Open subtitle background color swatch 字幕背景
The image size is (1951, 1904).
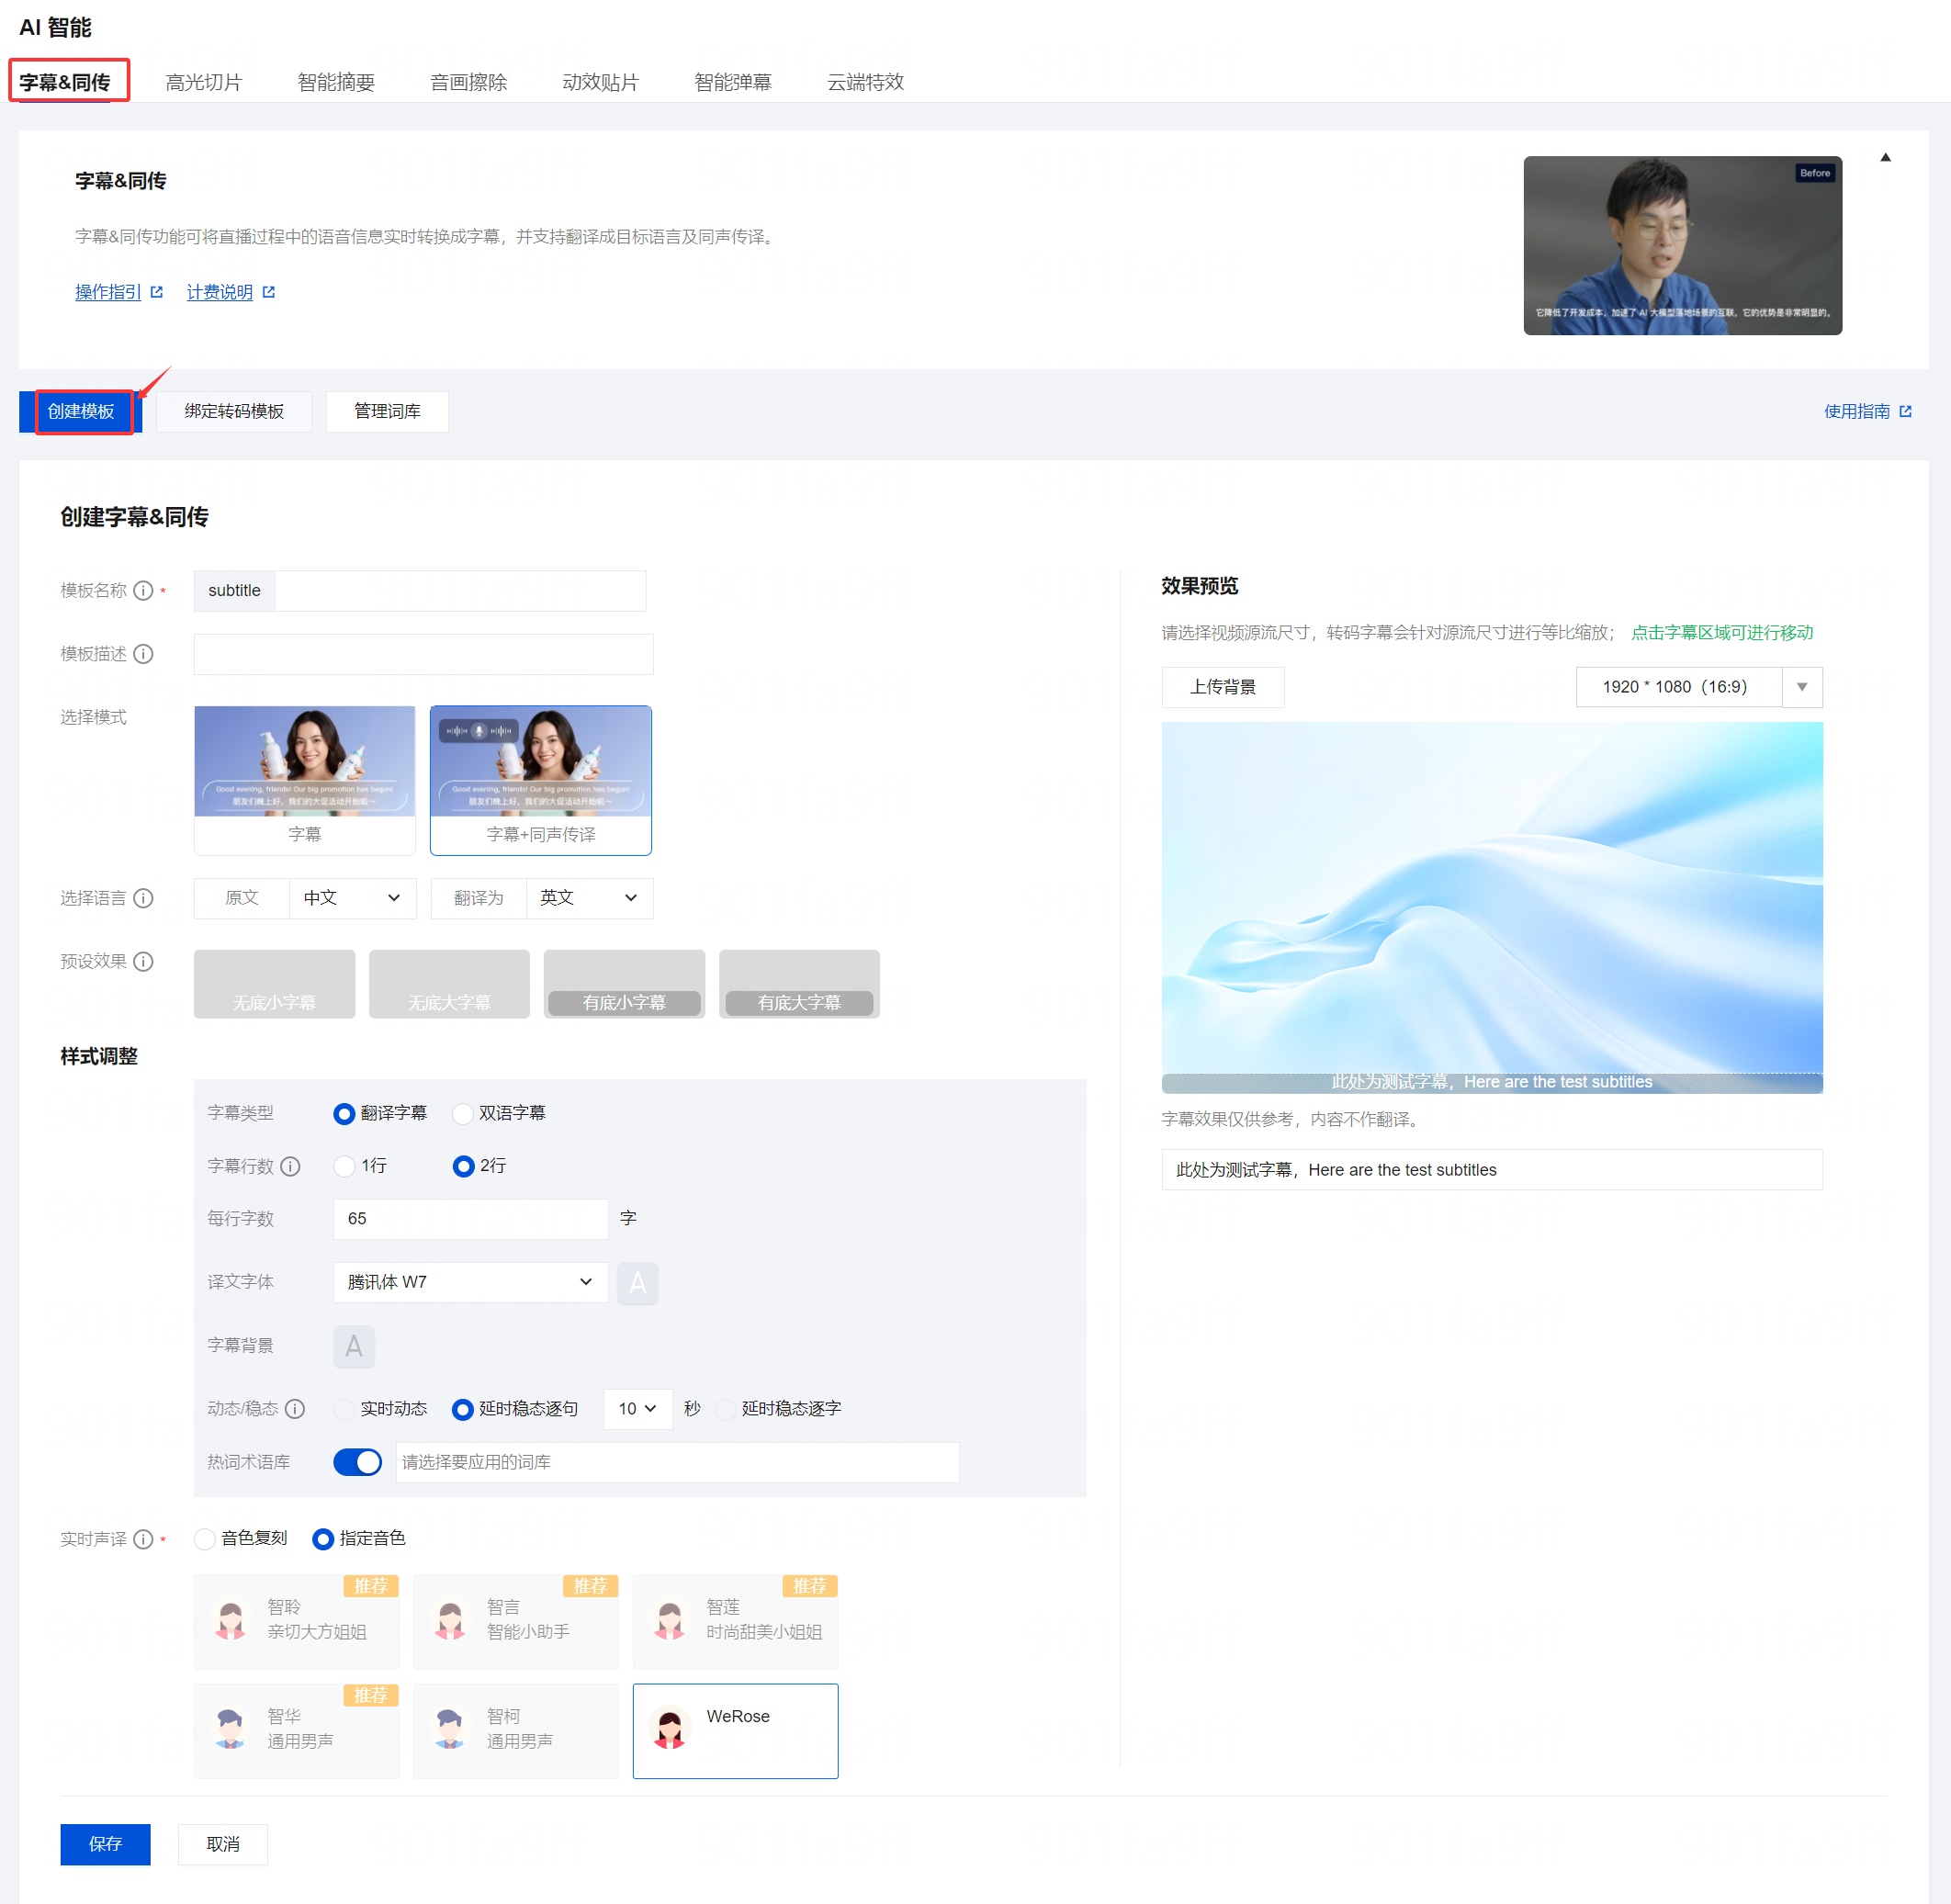tap(354, 1346)
